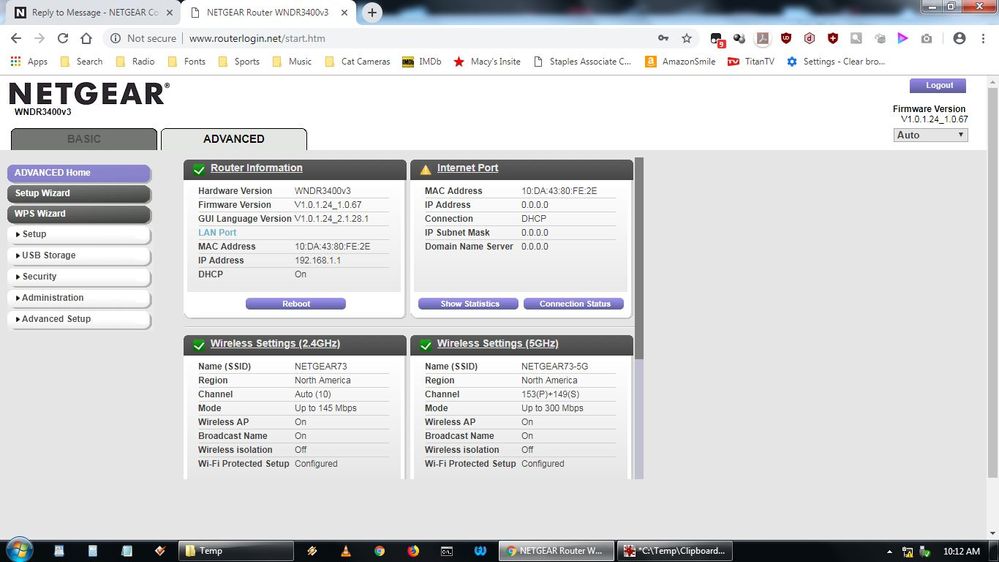
Task: Open the Chrome profile avatar icon
Action: click(x=959, y=38)
